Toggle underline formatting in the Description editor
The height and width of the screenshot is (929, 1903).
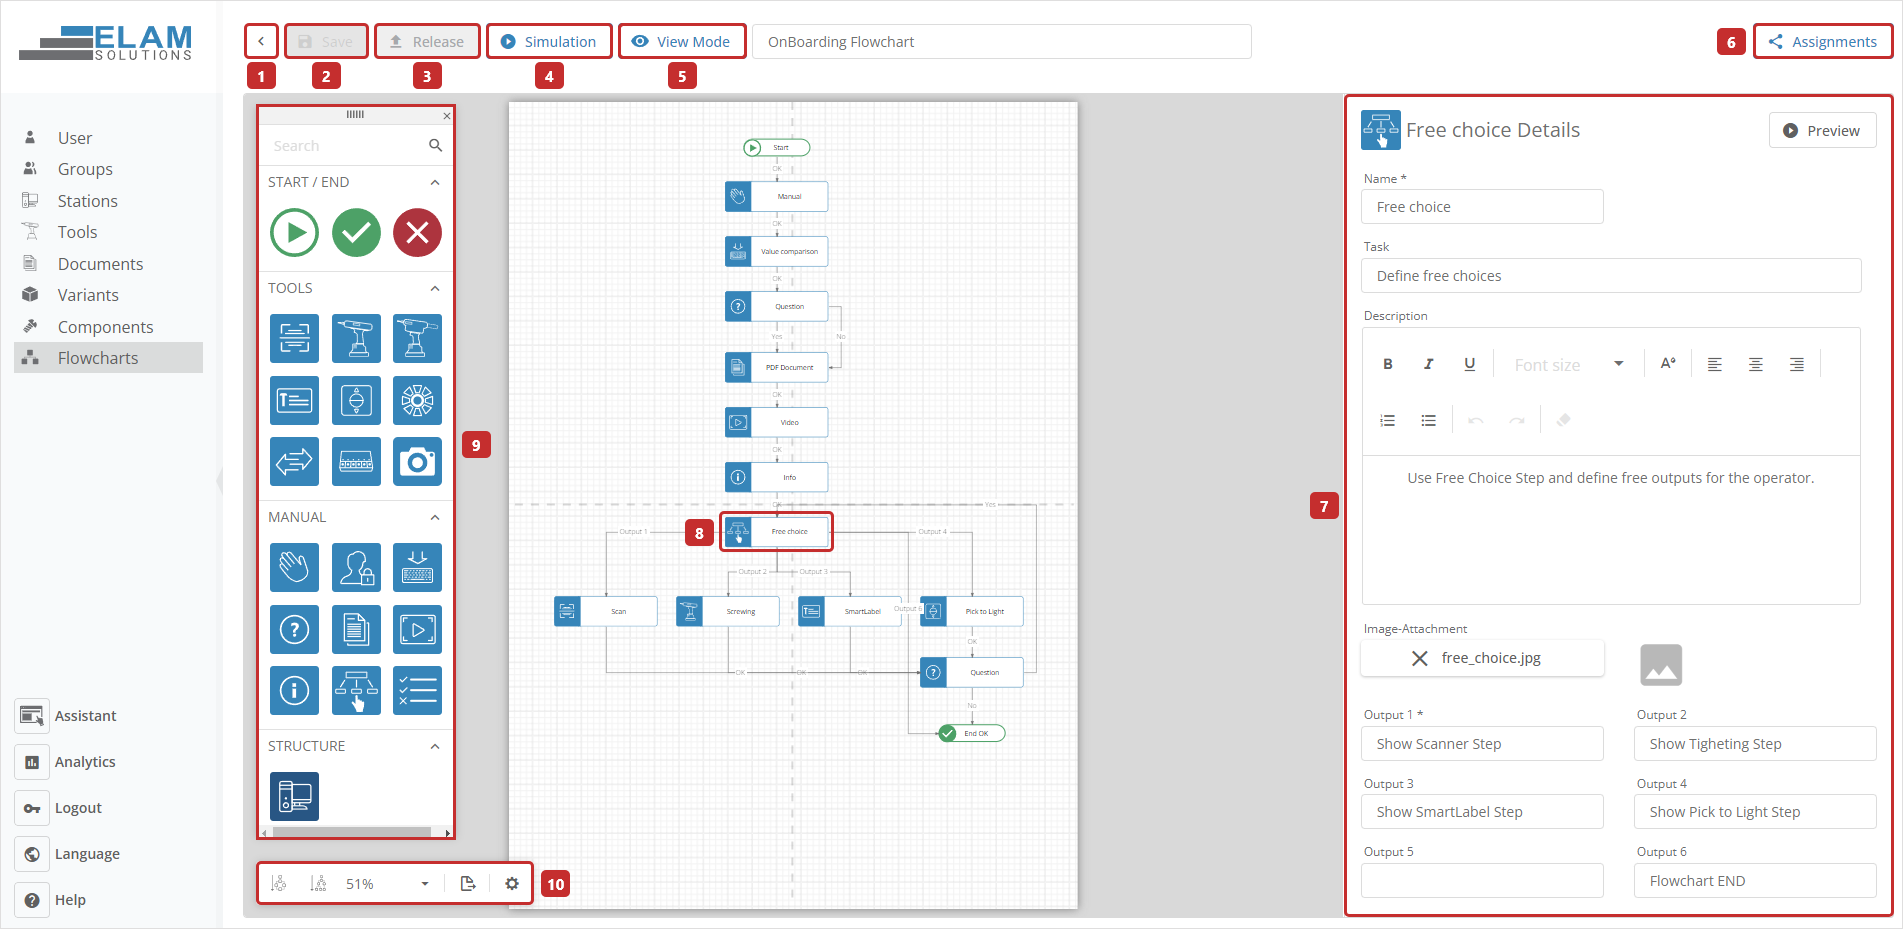pos(1469,363)
